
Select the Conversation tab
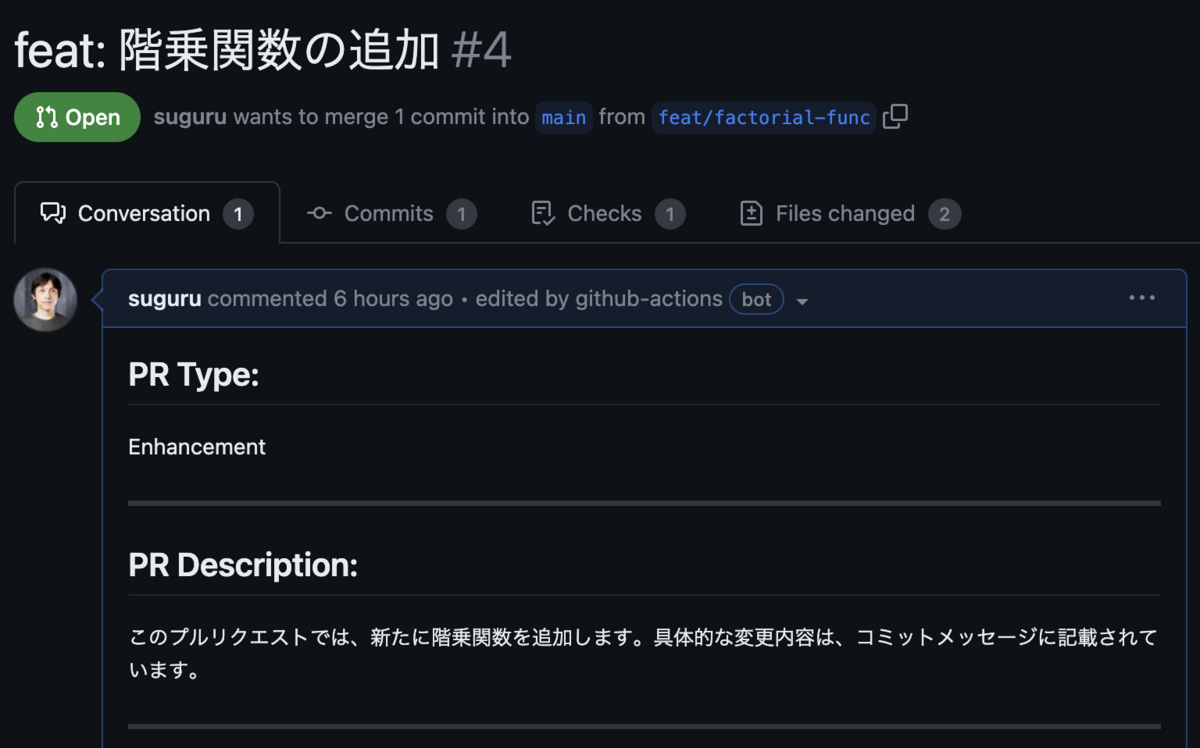coord(144,212)
